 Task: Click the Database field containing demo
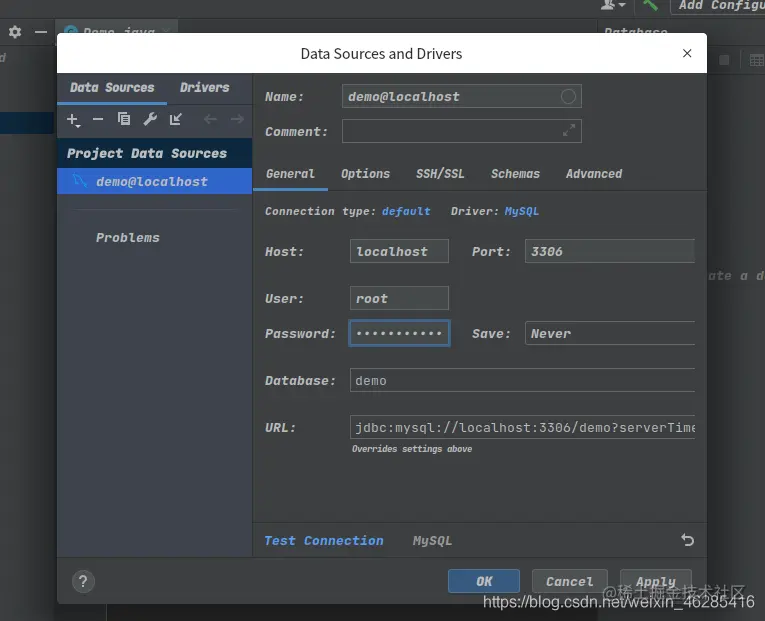(522, 380)
